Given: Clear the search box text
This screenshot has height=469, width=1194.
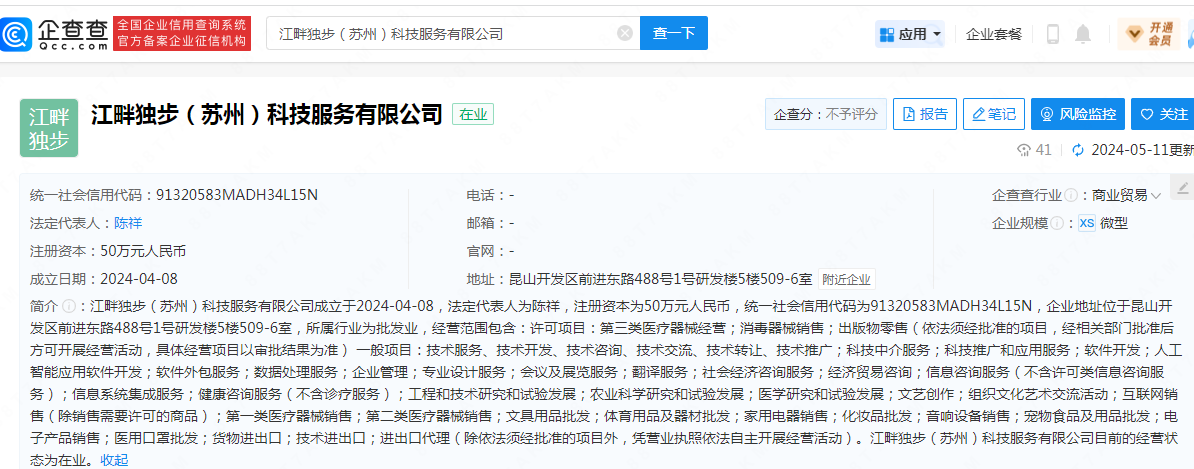Looking at the screenshot, I should click(x=624, y=34).
